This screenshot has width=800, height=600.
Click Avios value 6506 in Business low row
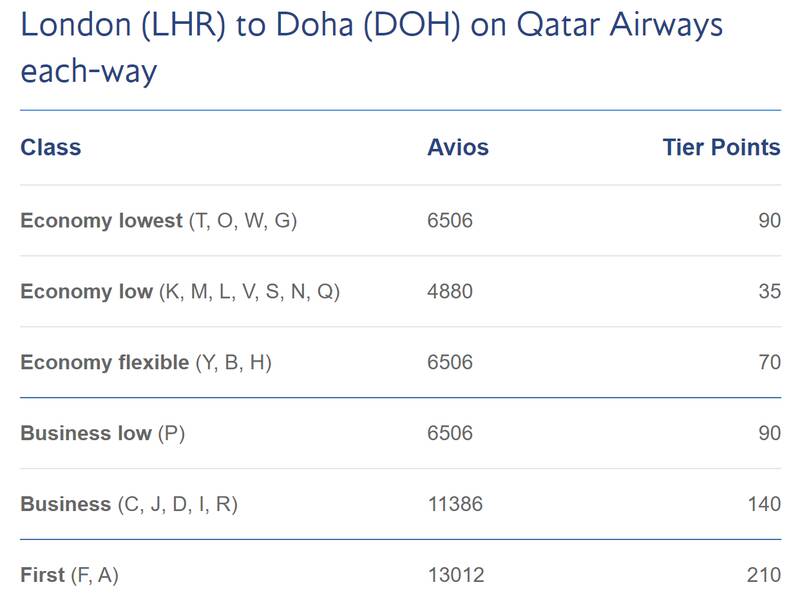[450, 434]
